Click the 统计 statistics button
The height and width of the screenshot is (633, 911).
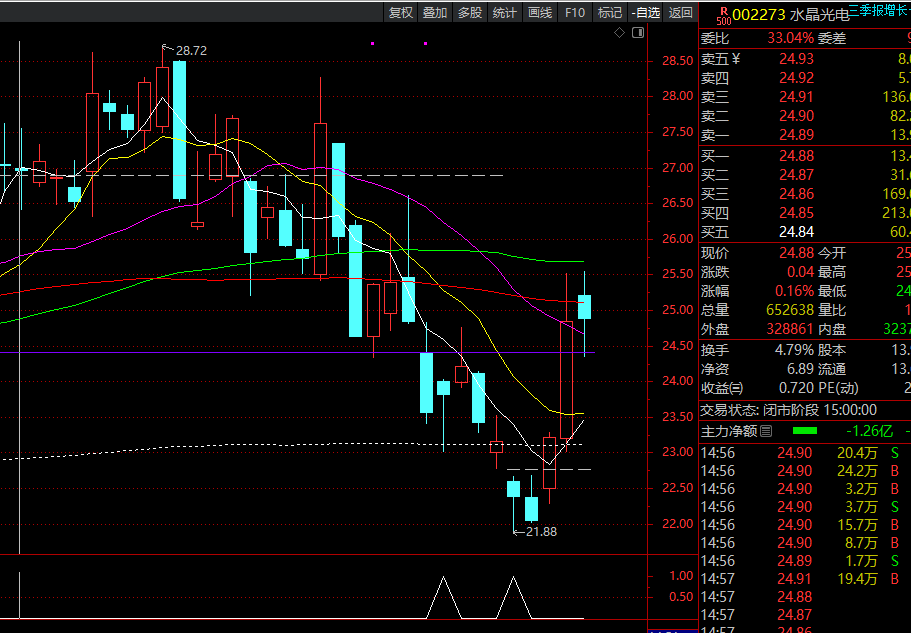pos(504,13)
